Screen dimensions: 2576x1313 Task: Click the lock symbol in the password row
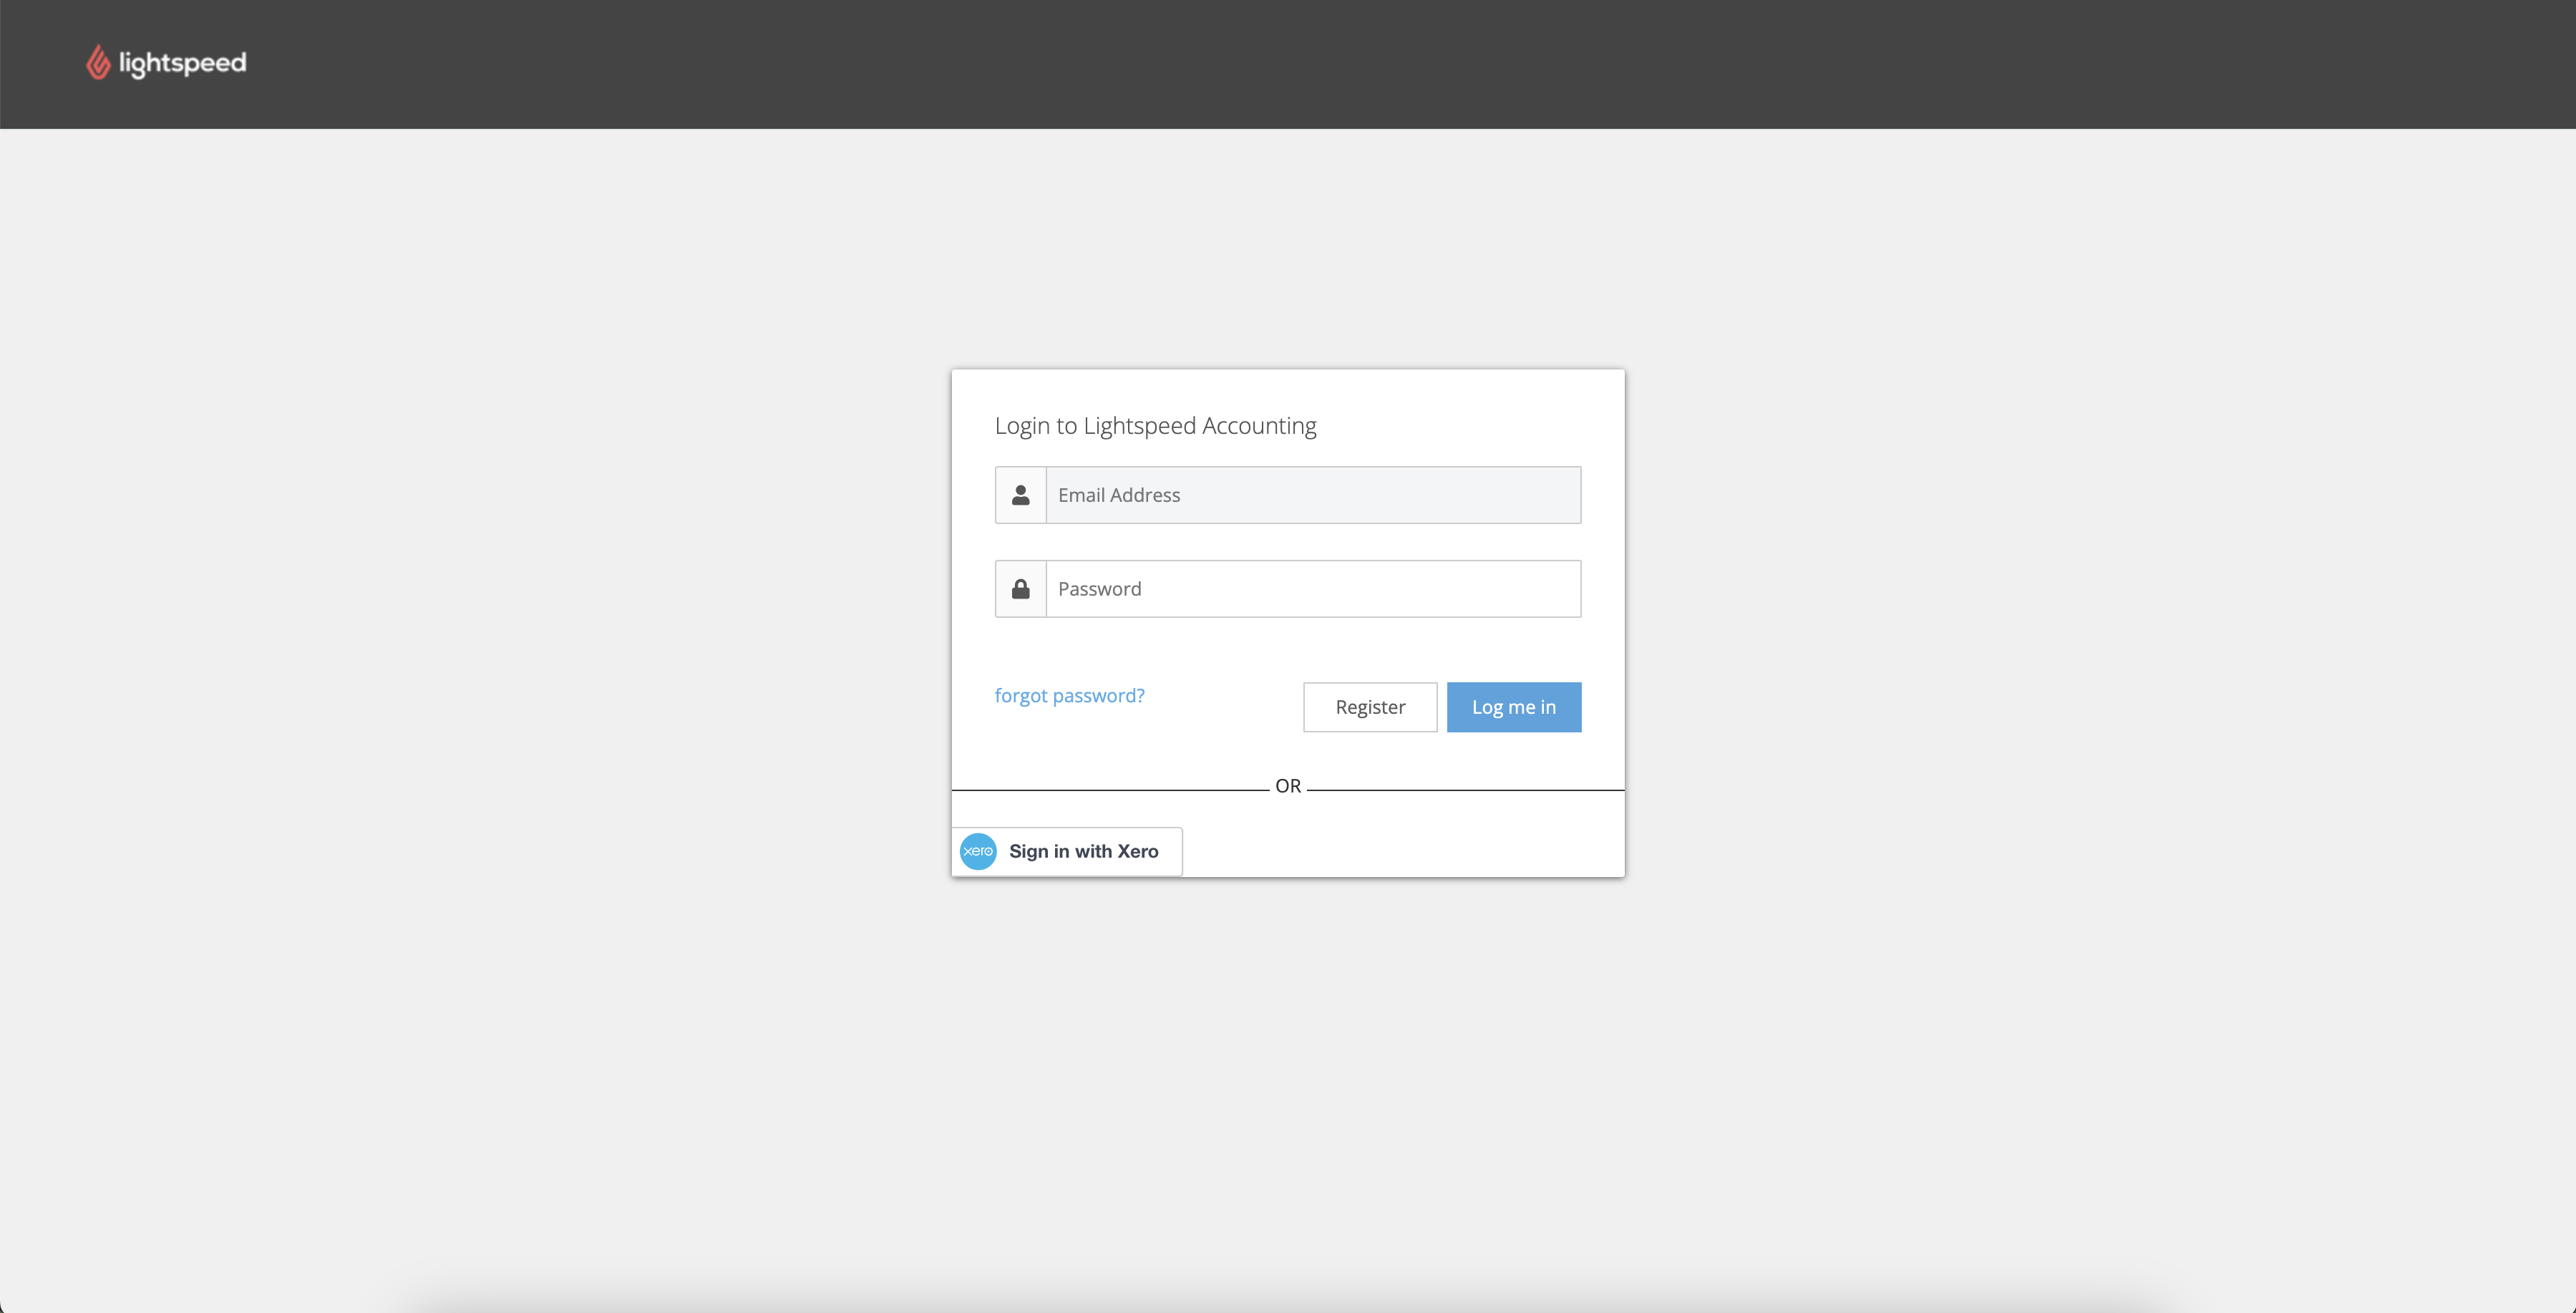point(1020,588)
